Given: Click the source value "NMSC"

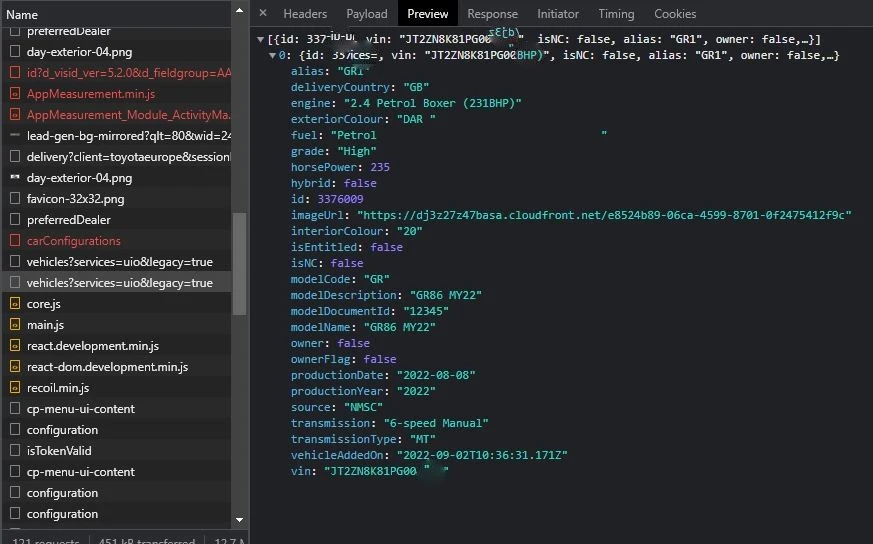Looking at the screenshot, I should [x=364, y=407].
